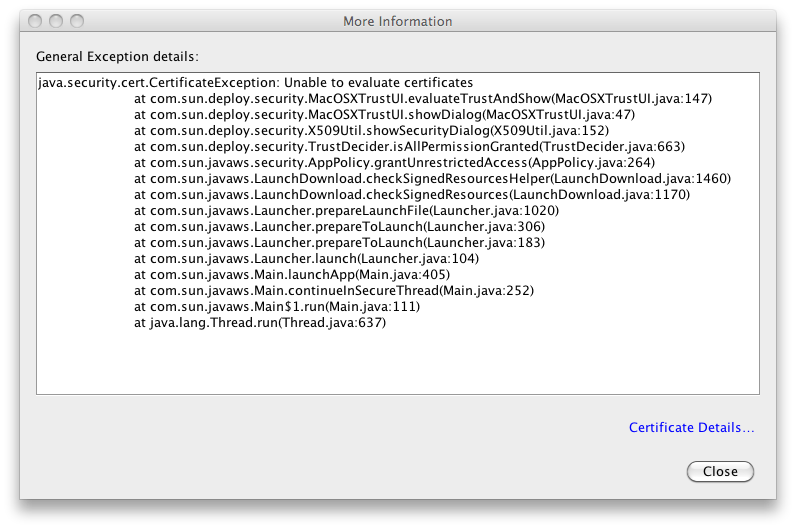Click the leftmost window close control

[x=35, y=21]
